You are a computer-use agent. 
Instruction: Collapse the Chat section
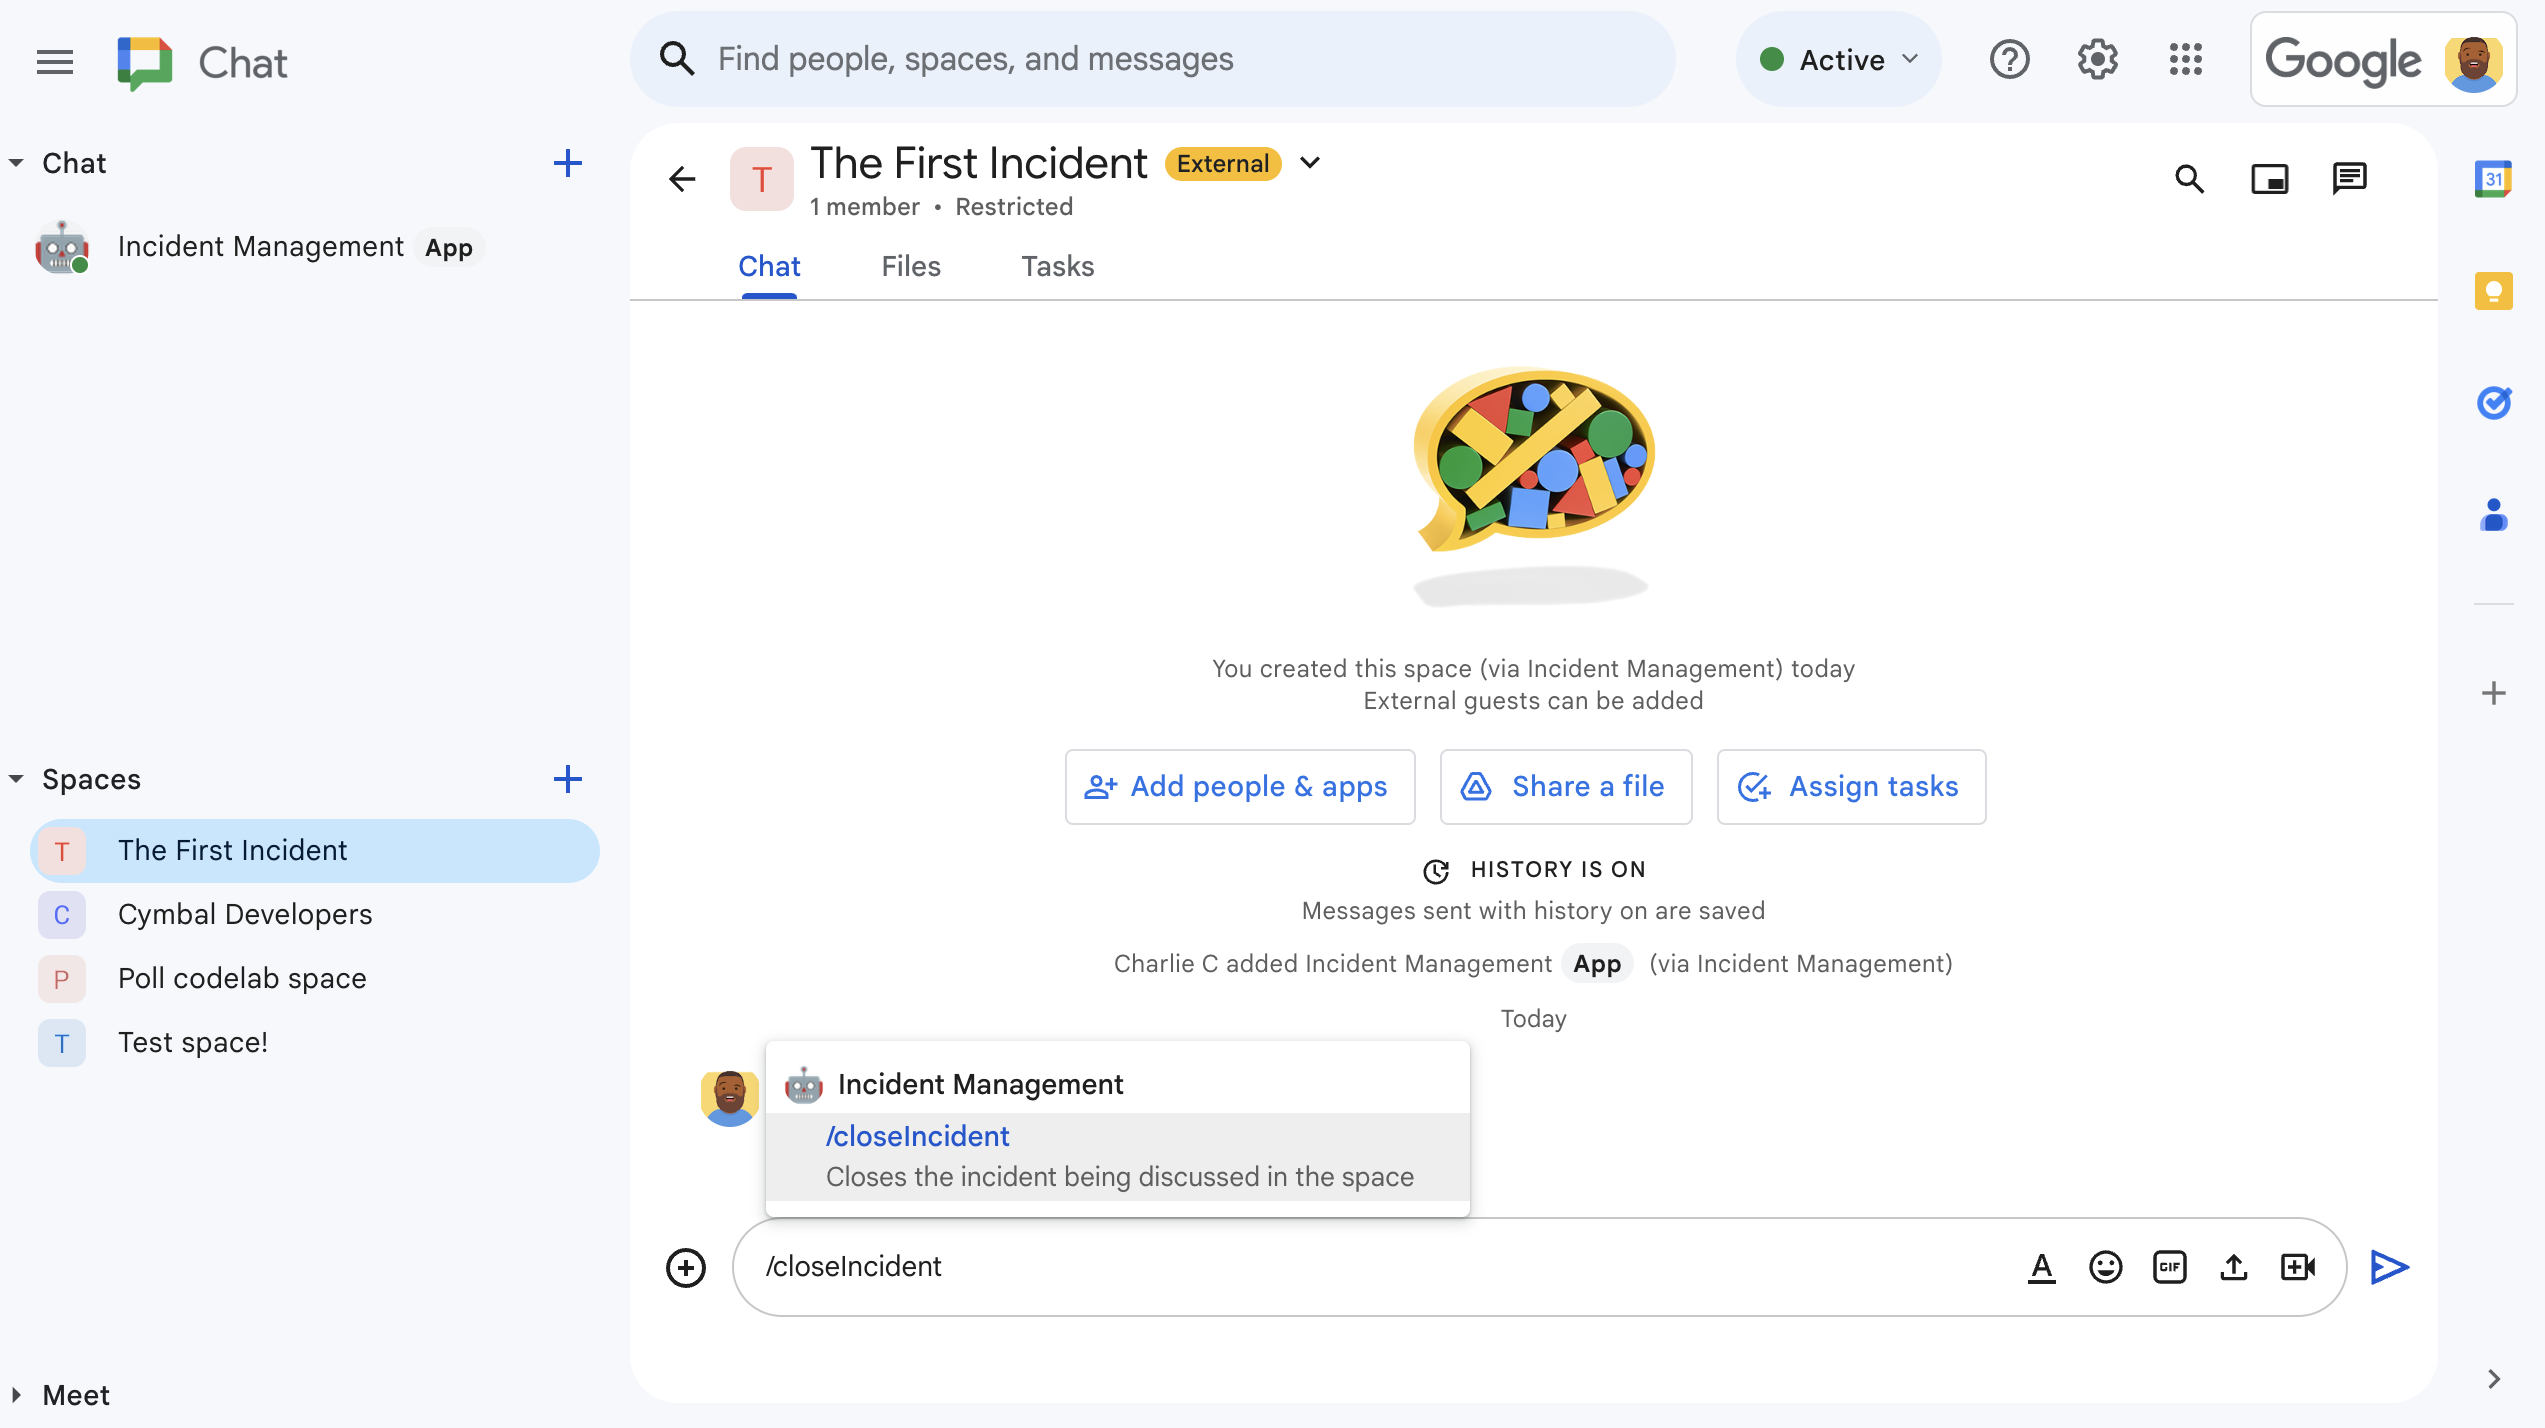[16, 161]
